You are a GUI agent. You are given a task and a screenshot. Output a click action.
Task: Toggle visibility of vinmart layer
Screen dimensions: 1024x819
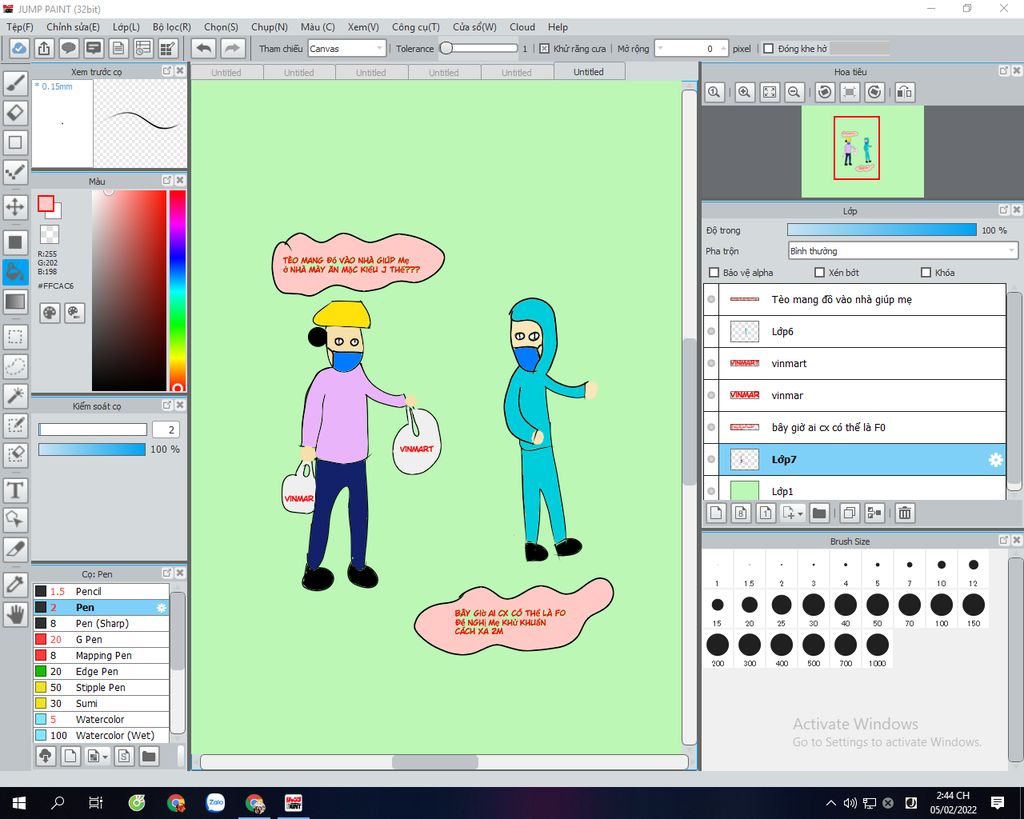[x=711, y=363]
